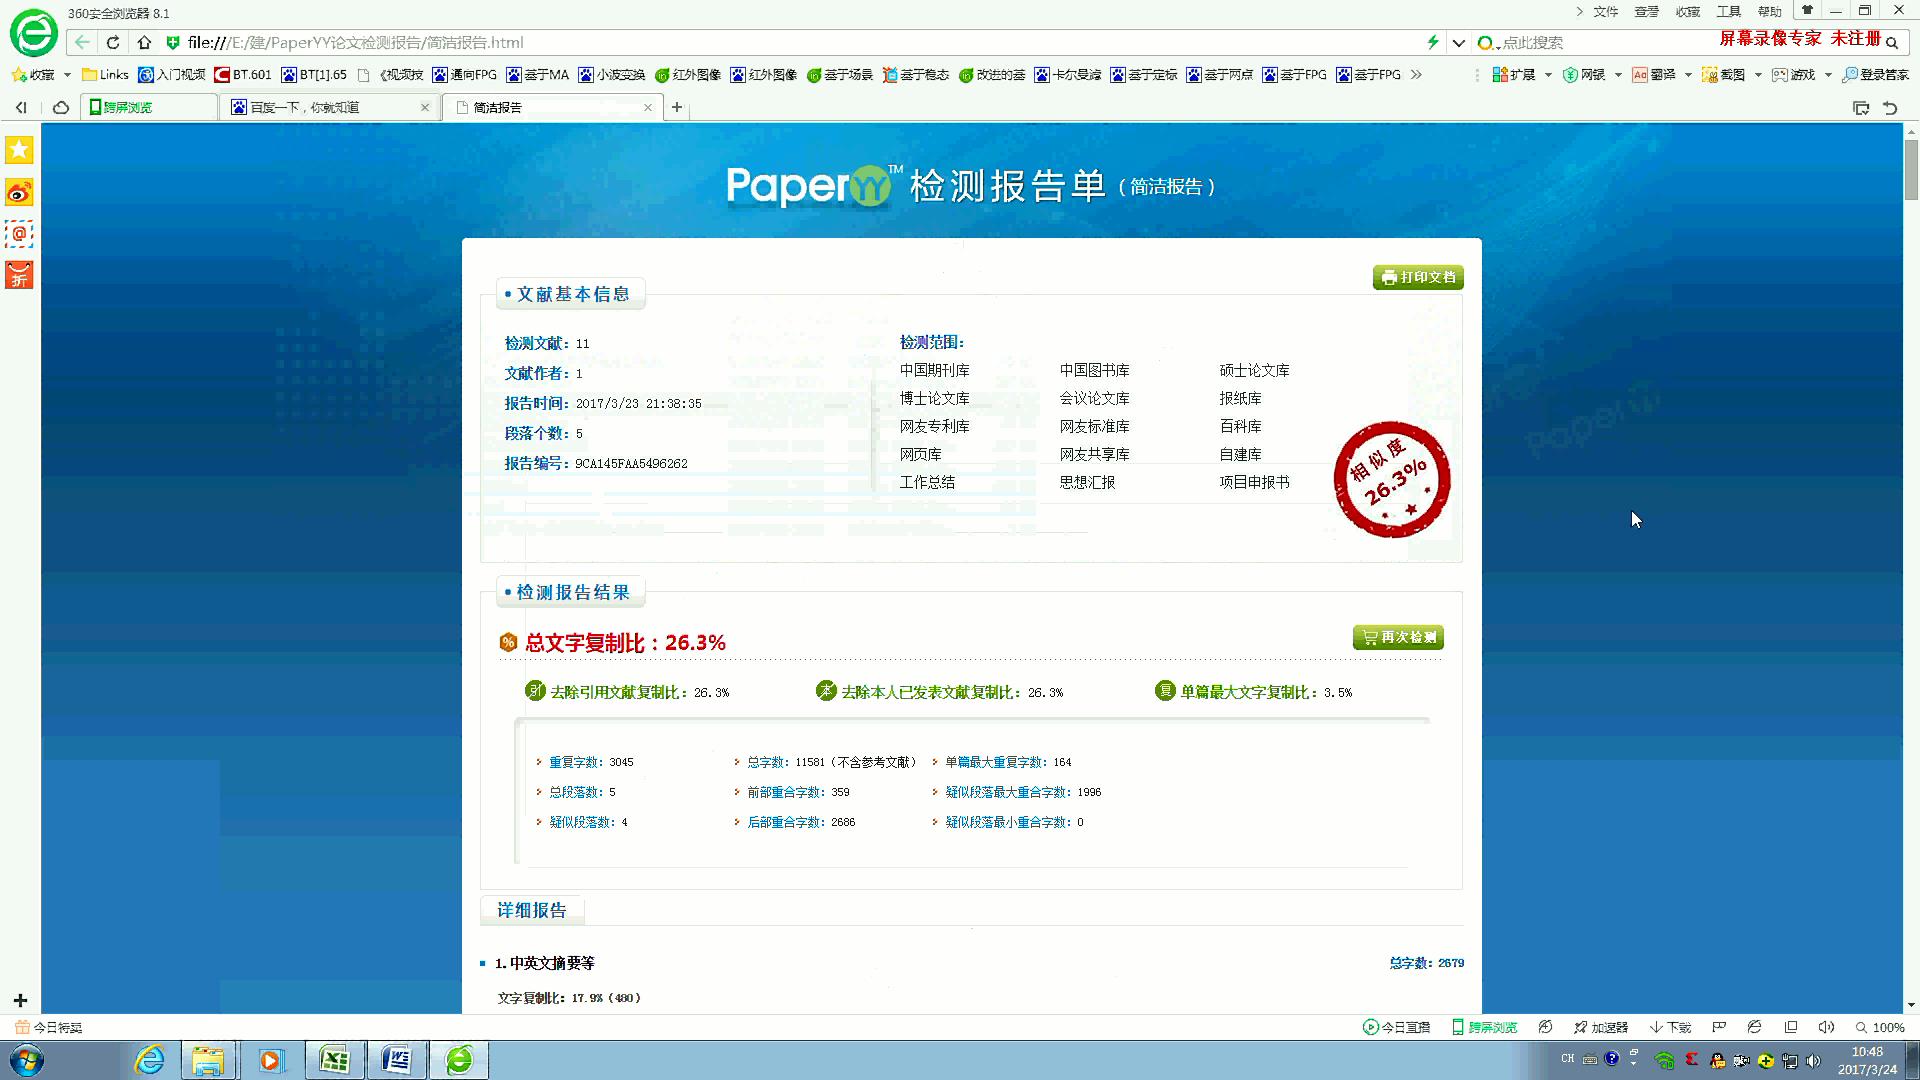This screenshot has width=1920, height=1080.
Task: Open the 卡尔曼滤 bookmark
Action: coord(1068,75)
